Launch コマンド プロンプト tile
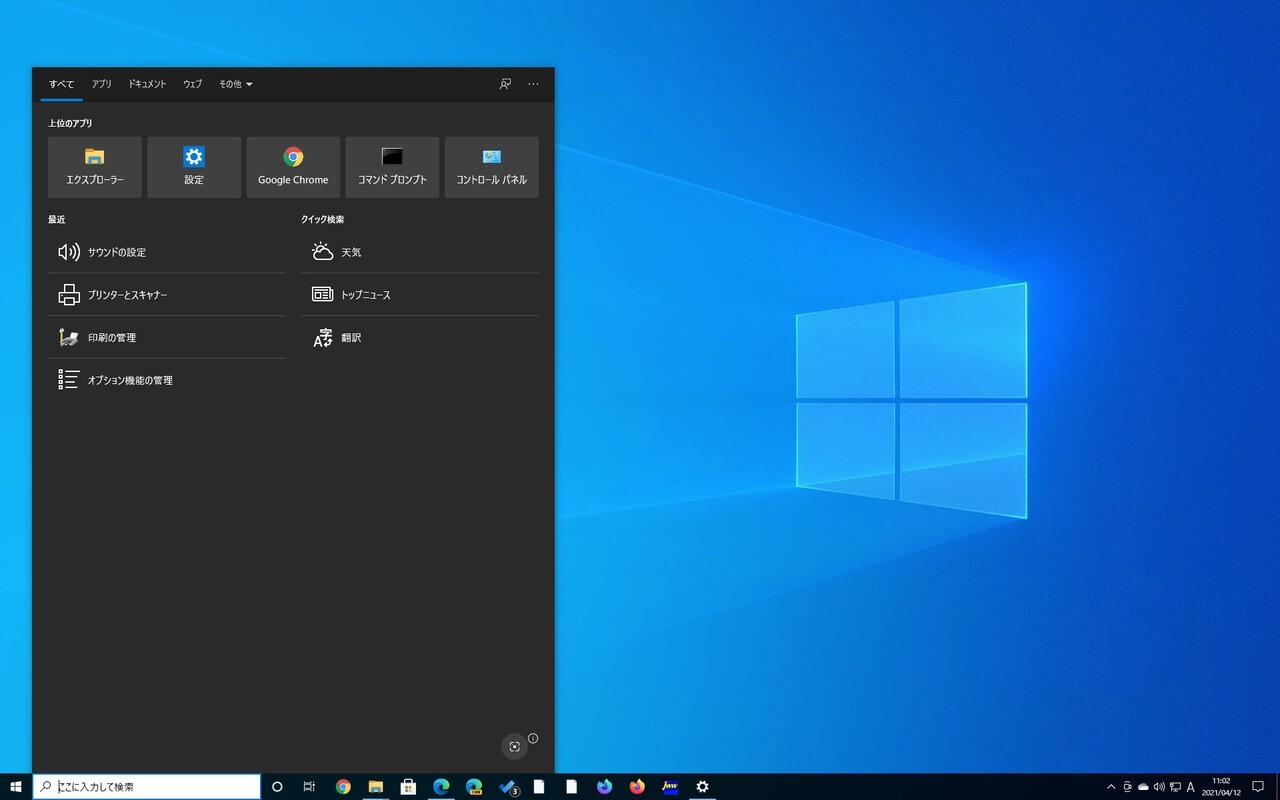This screenshot has height=800, width=1280. click(x=392, y=167)
